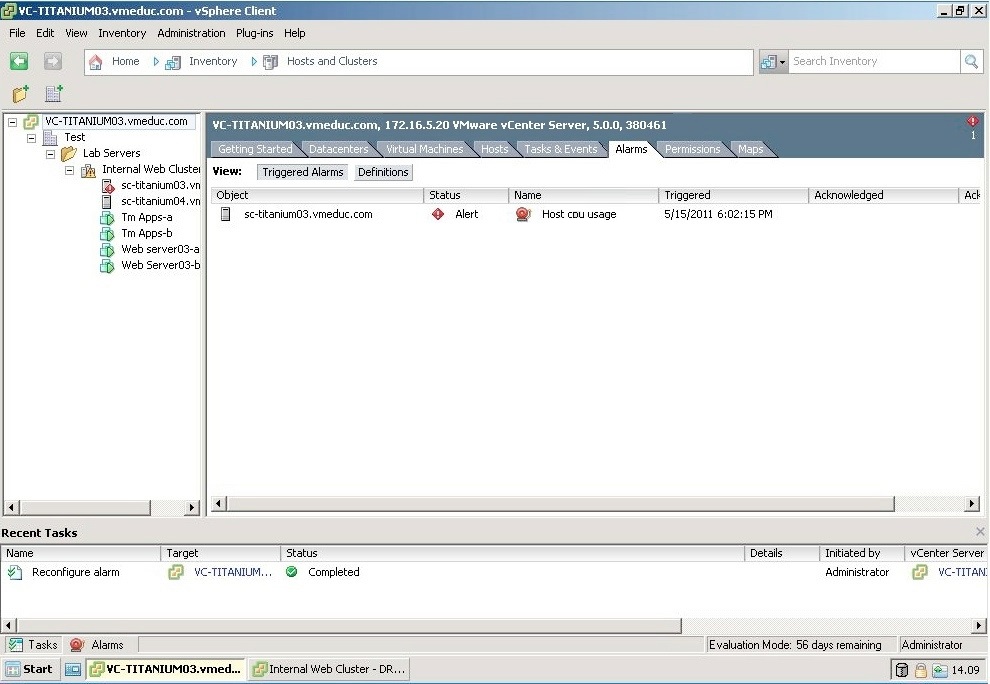Click the New Datacenter toolbar icon
990x684 pixels.
[x=54, y=94]
